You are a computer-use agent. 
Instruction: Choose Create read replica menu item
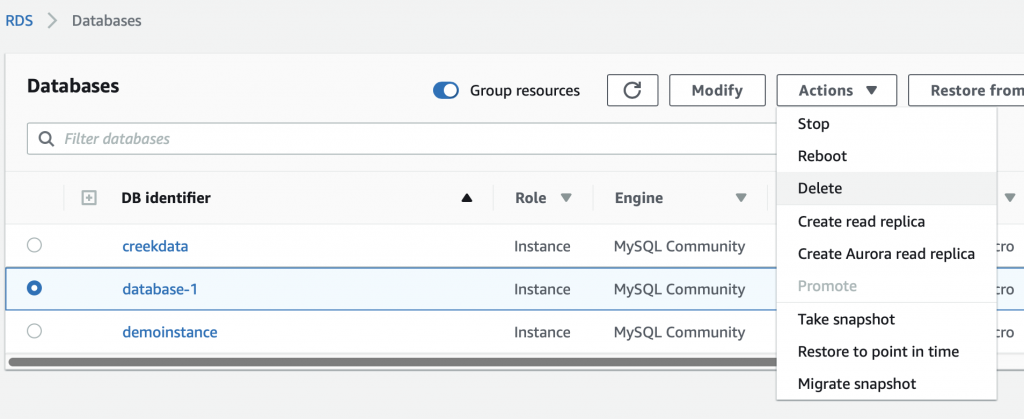coord(886,222)
